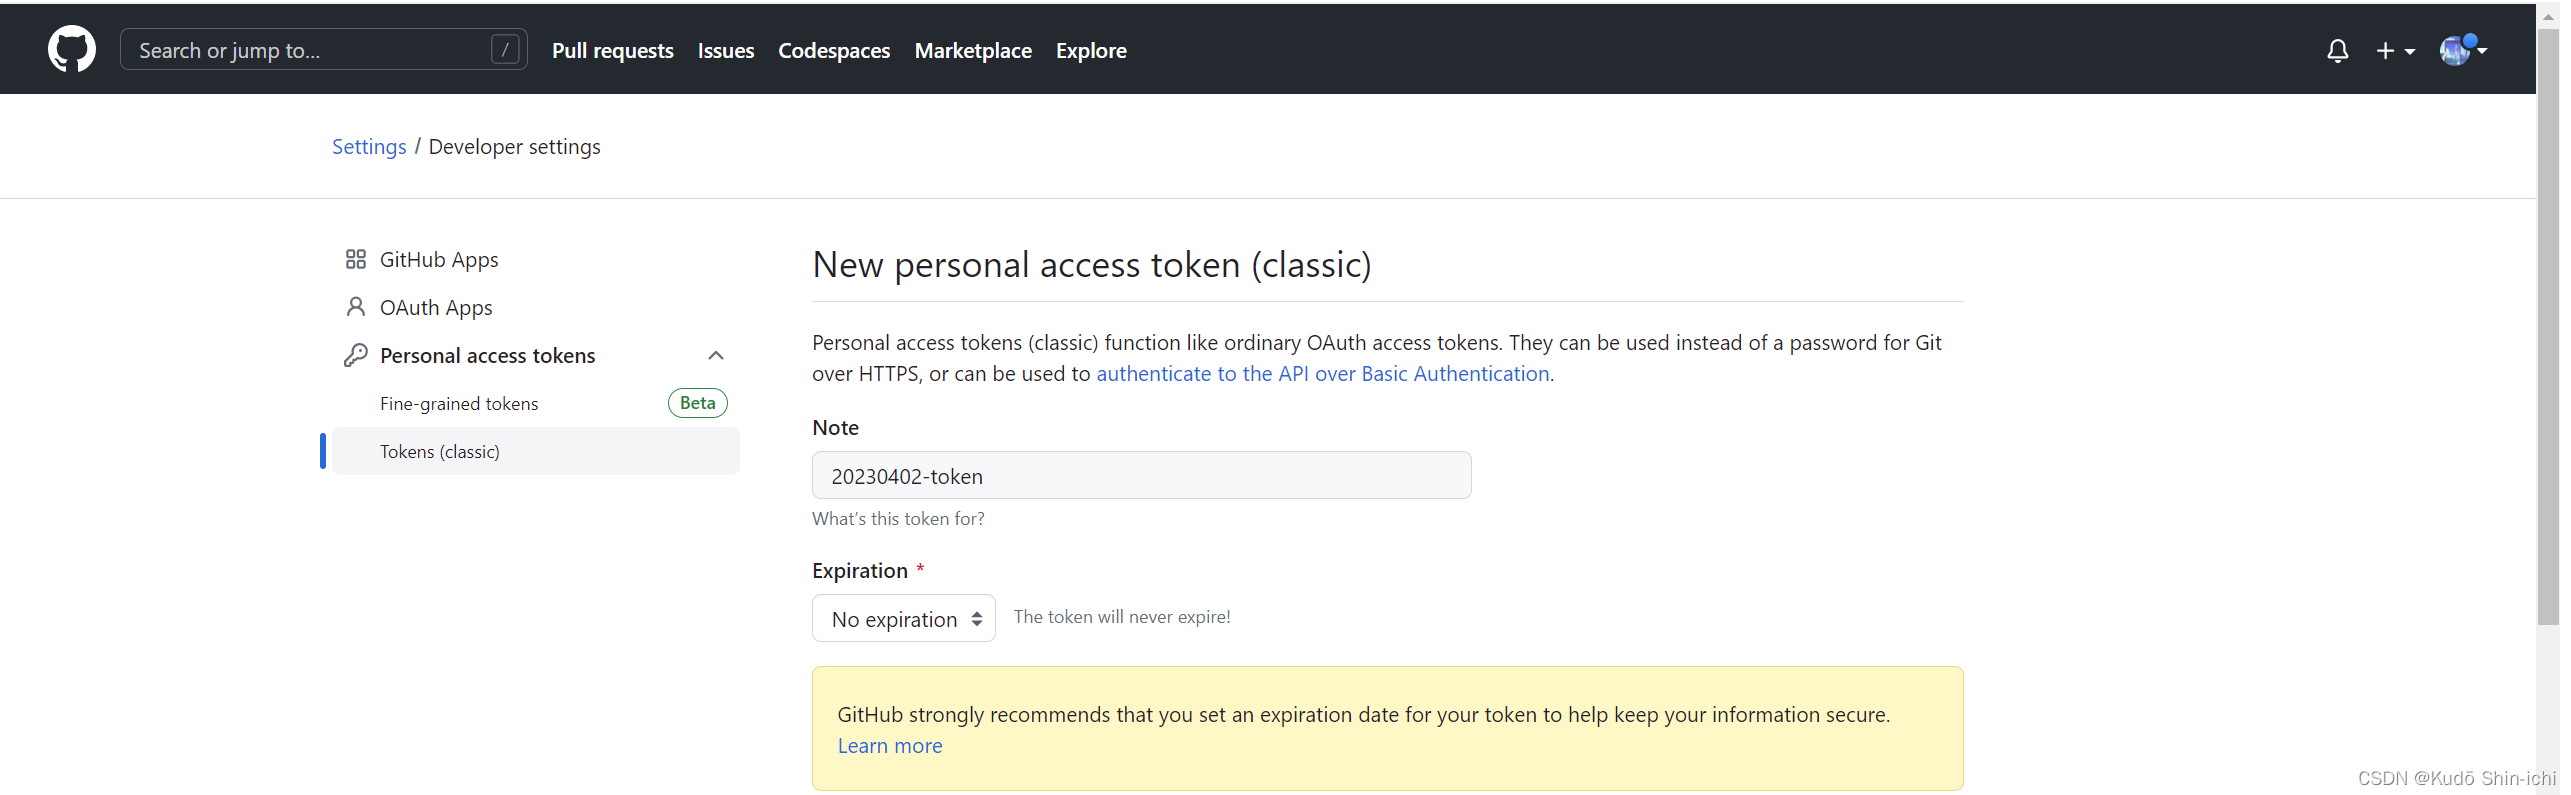Open the GitHub home logo
This screenshot has width=2571, height=795.
click(72, 49)
